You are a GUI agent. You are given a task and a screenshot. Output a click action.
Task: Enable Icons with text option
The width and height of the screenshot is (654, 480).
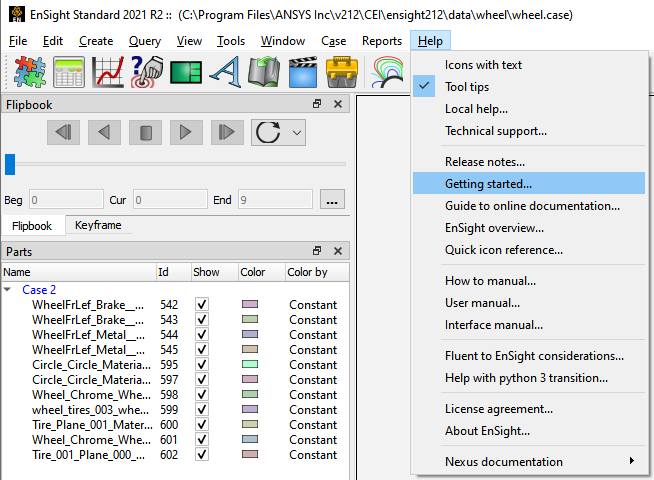[x=529, y=65]
